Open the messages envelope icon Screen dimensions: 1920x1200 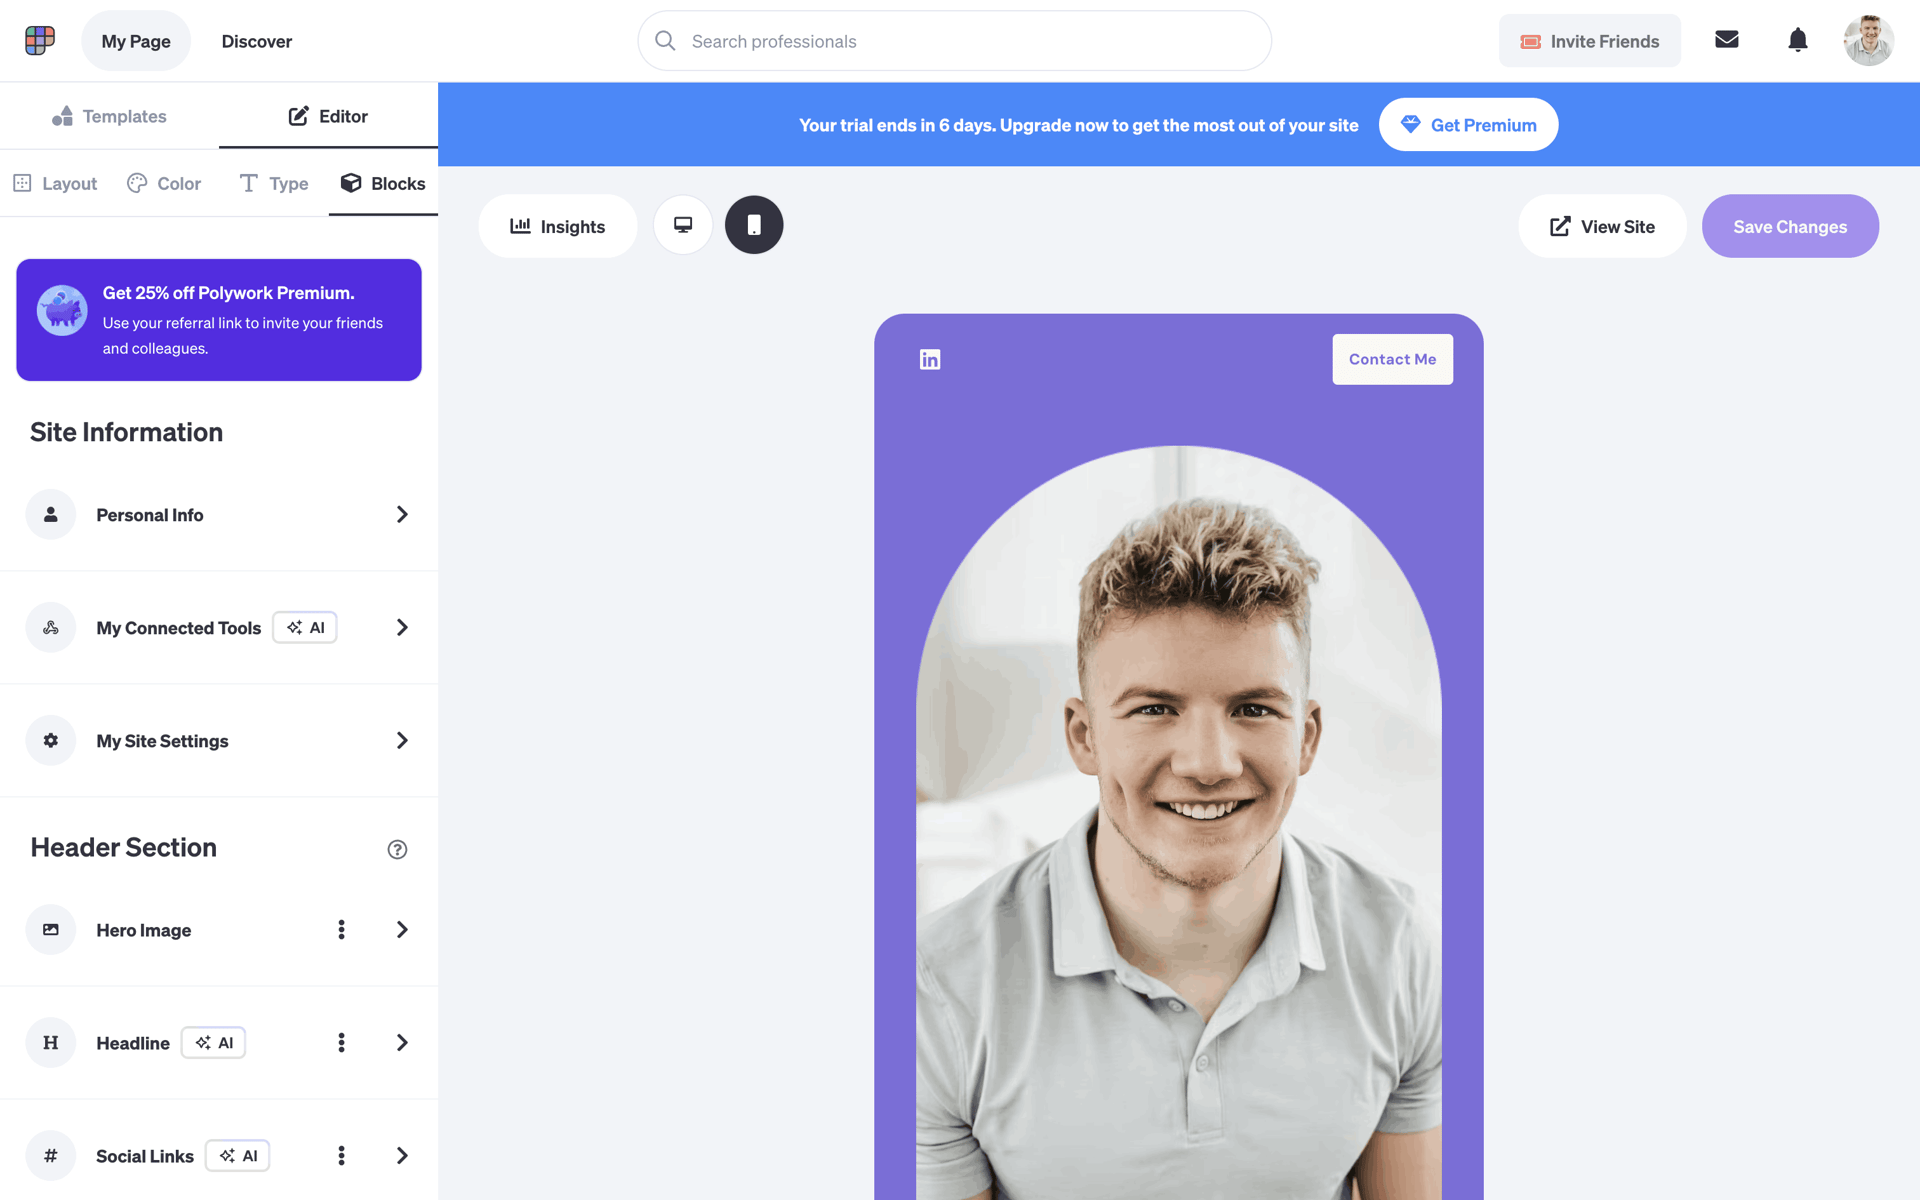(1727, 40)
